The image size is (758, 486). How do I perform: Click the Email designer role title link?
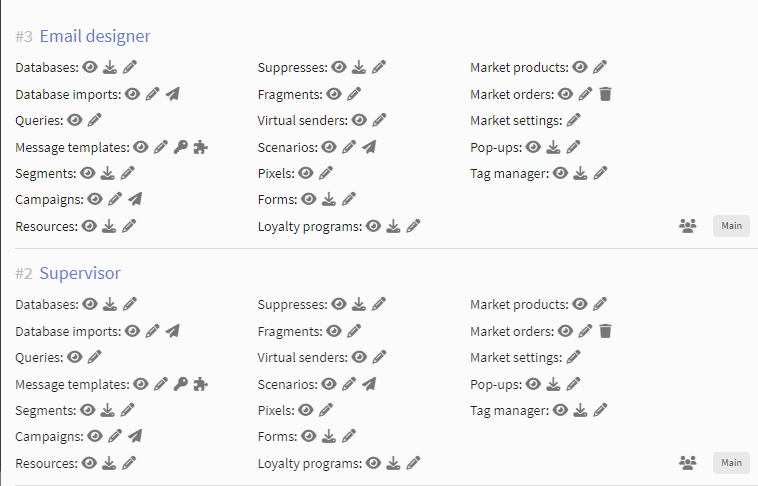click(x=95, y=36)
